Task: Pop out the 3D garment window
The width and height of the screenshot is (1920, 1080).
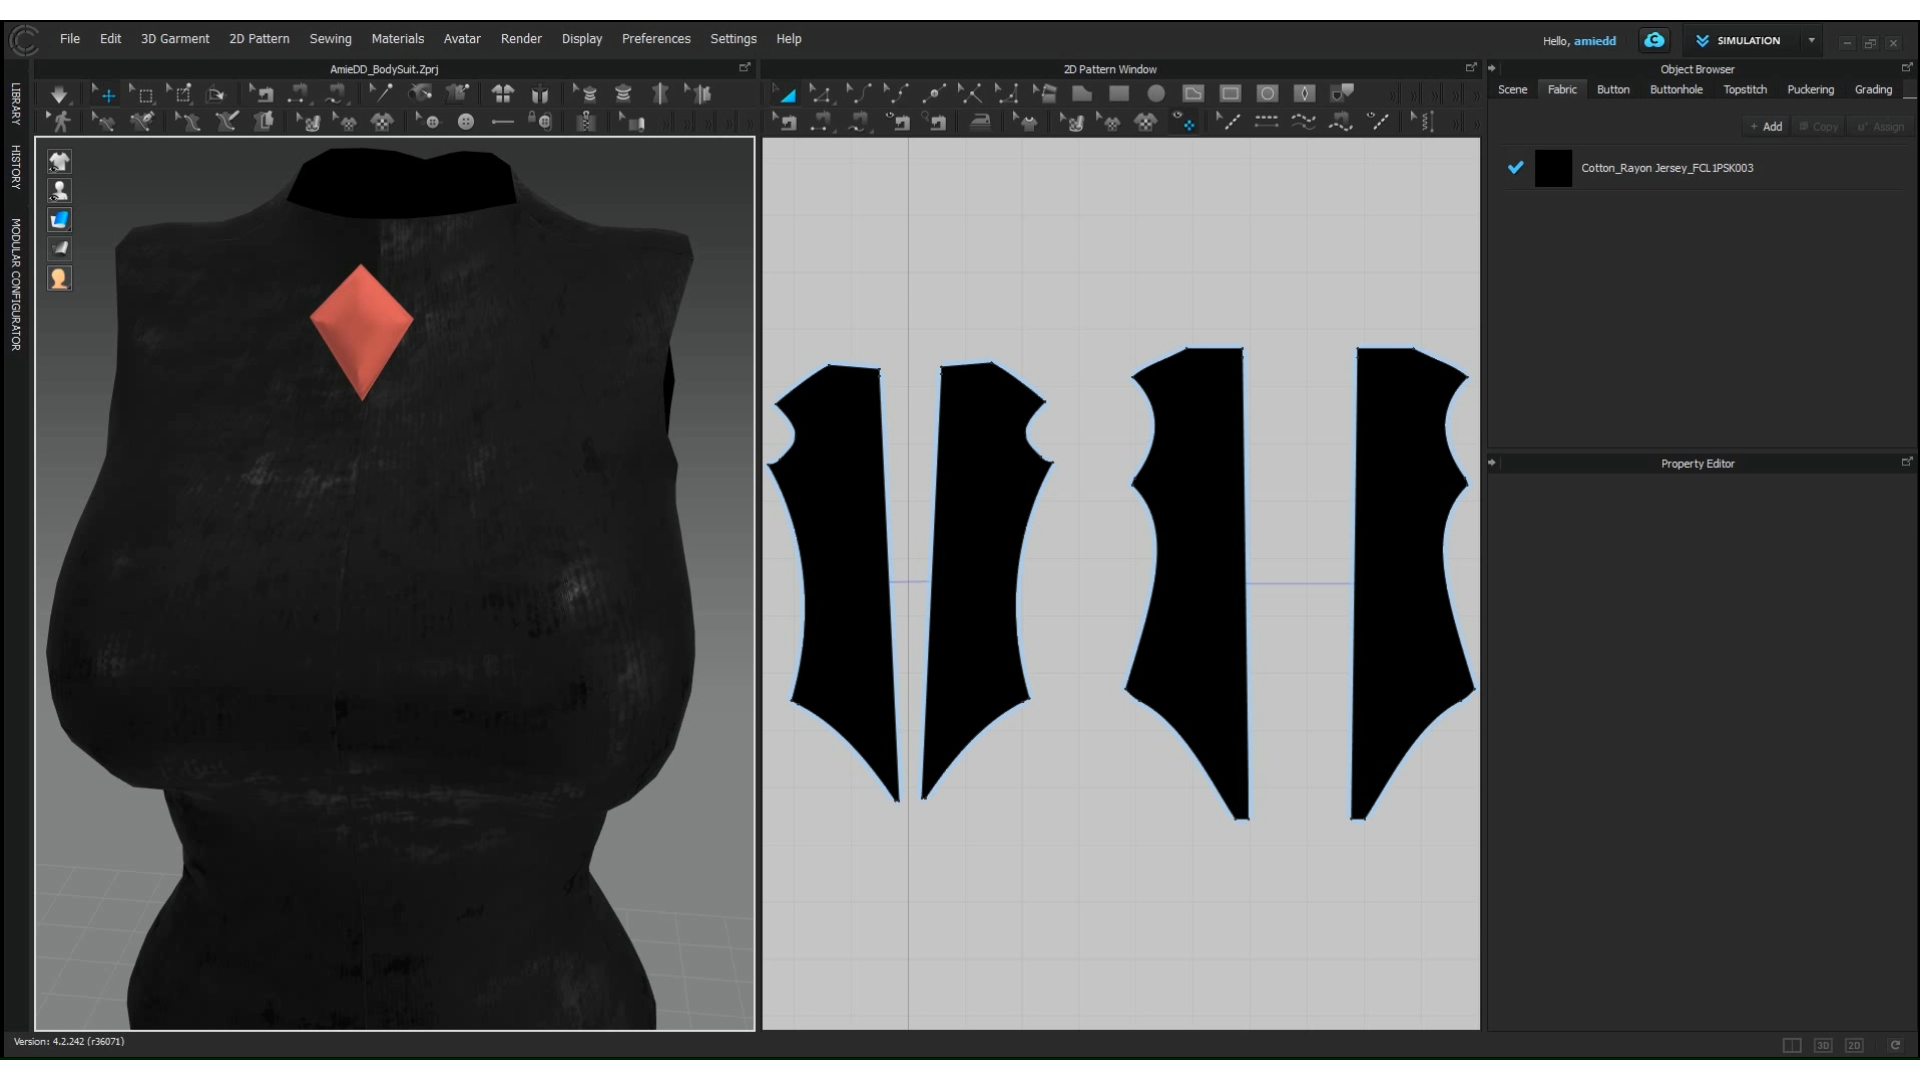Action: [744, 68]
